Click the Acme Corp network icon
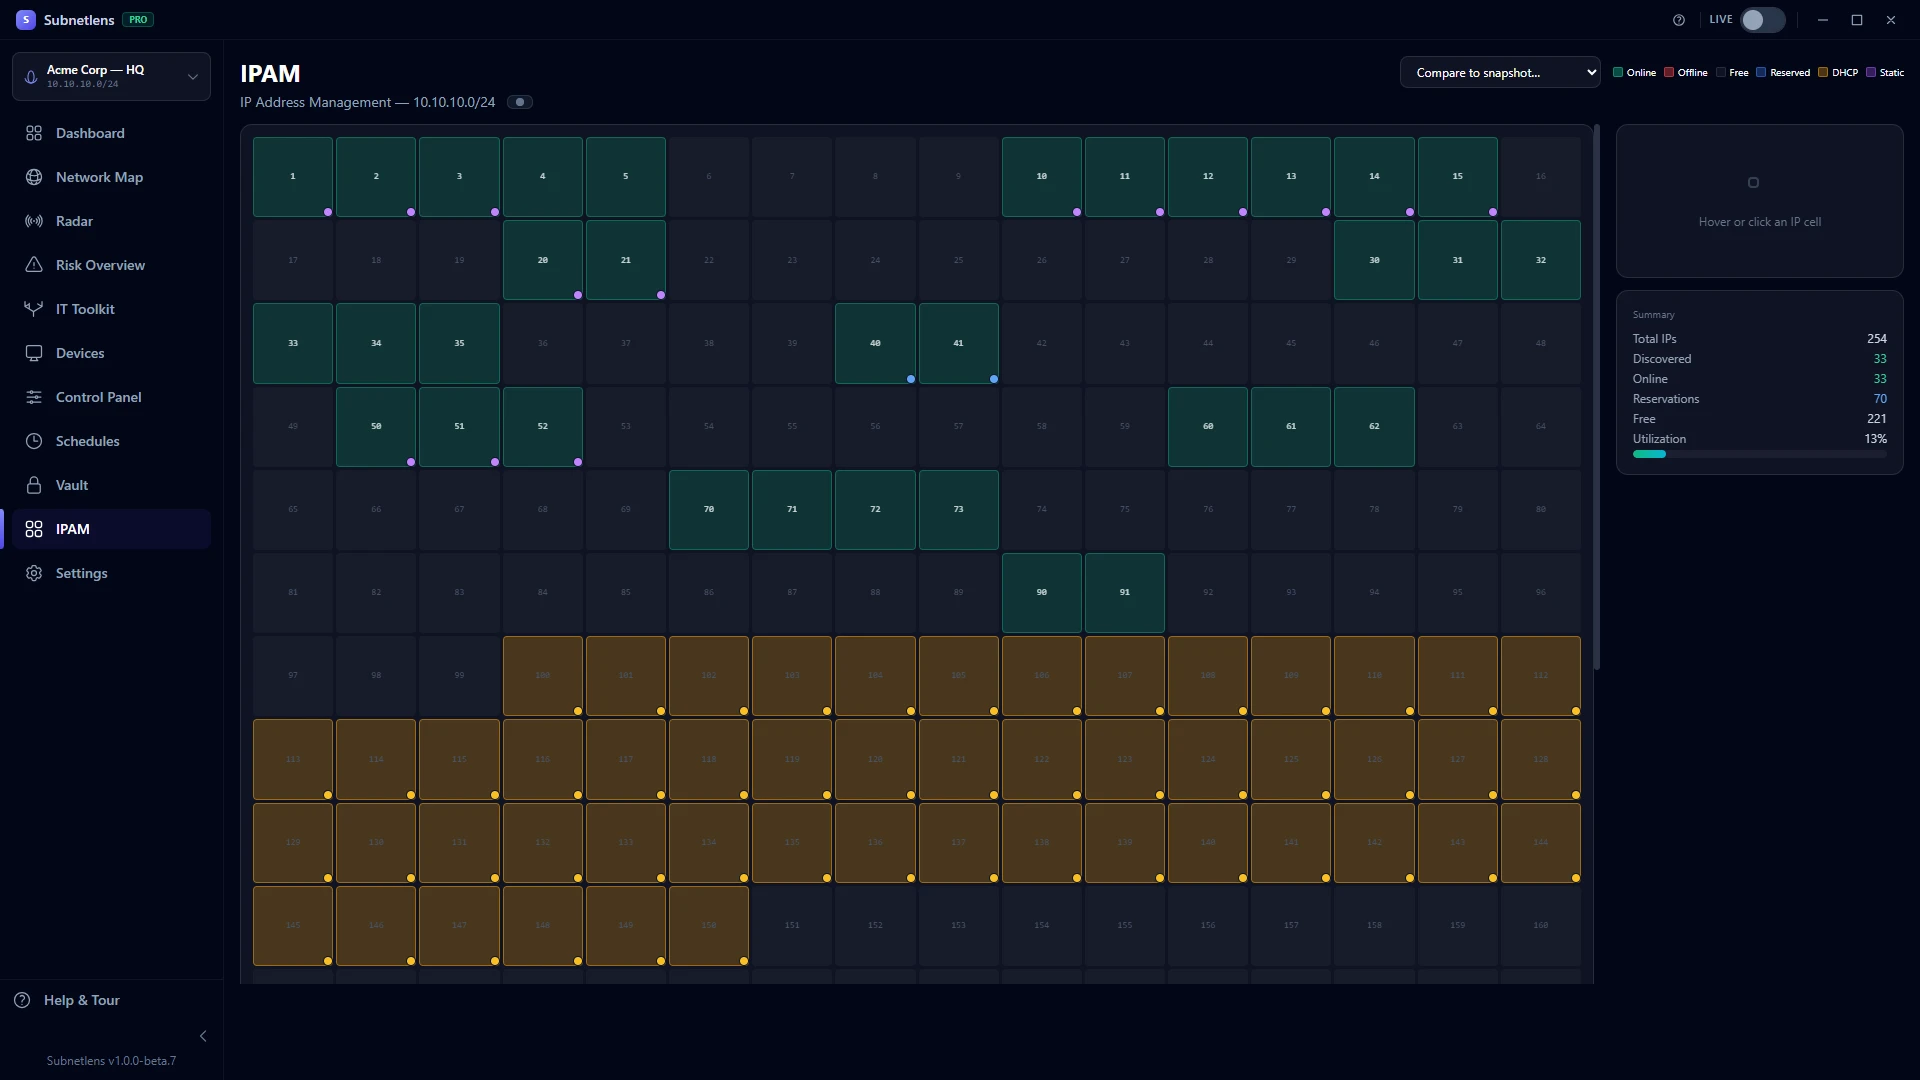Image resolution: width=1920 pixels, height=1080 pixels. tap(31, 77)
